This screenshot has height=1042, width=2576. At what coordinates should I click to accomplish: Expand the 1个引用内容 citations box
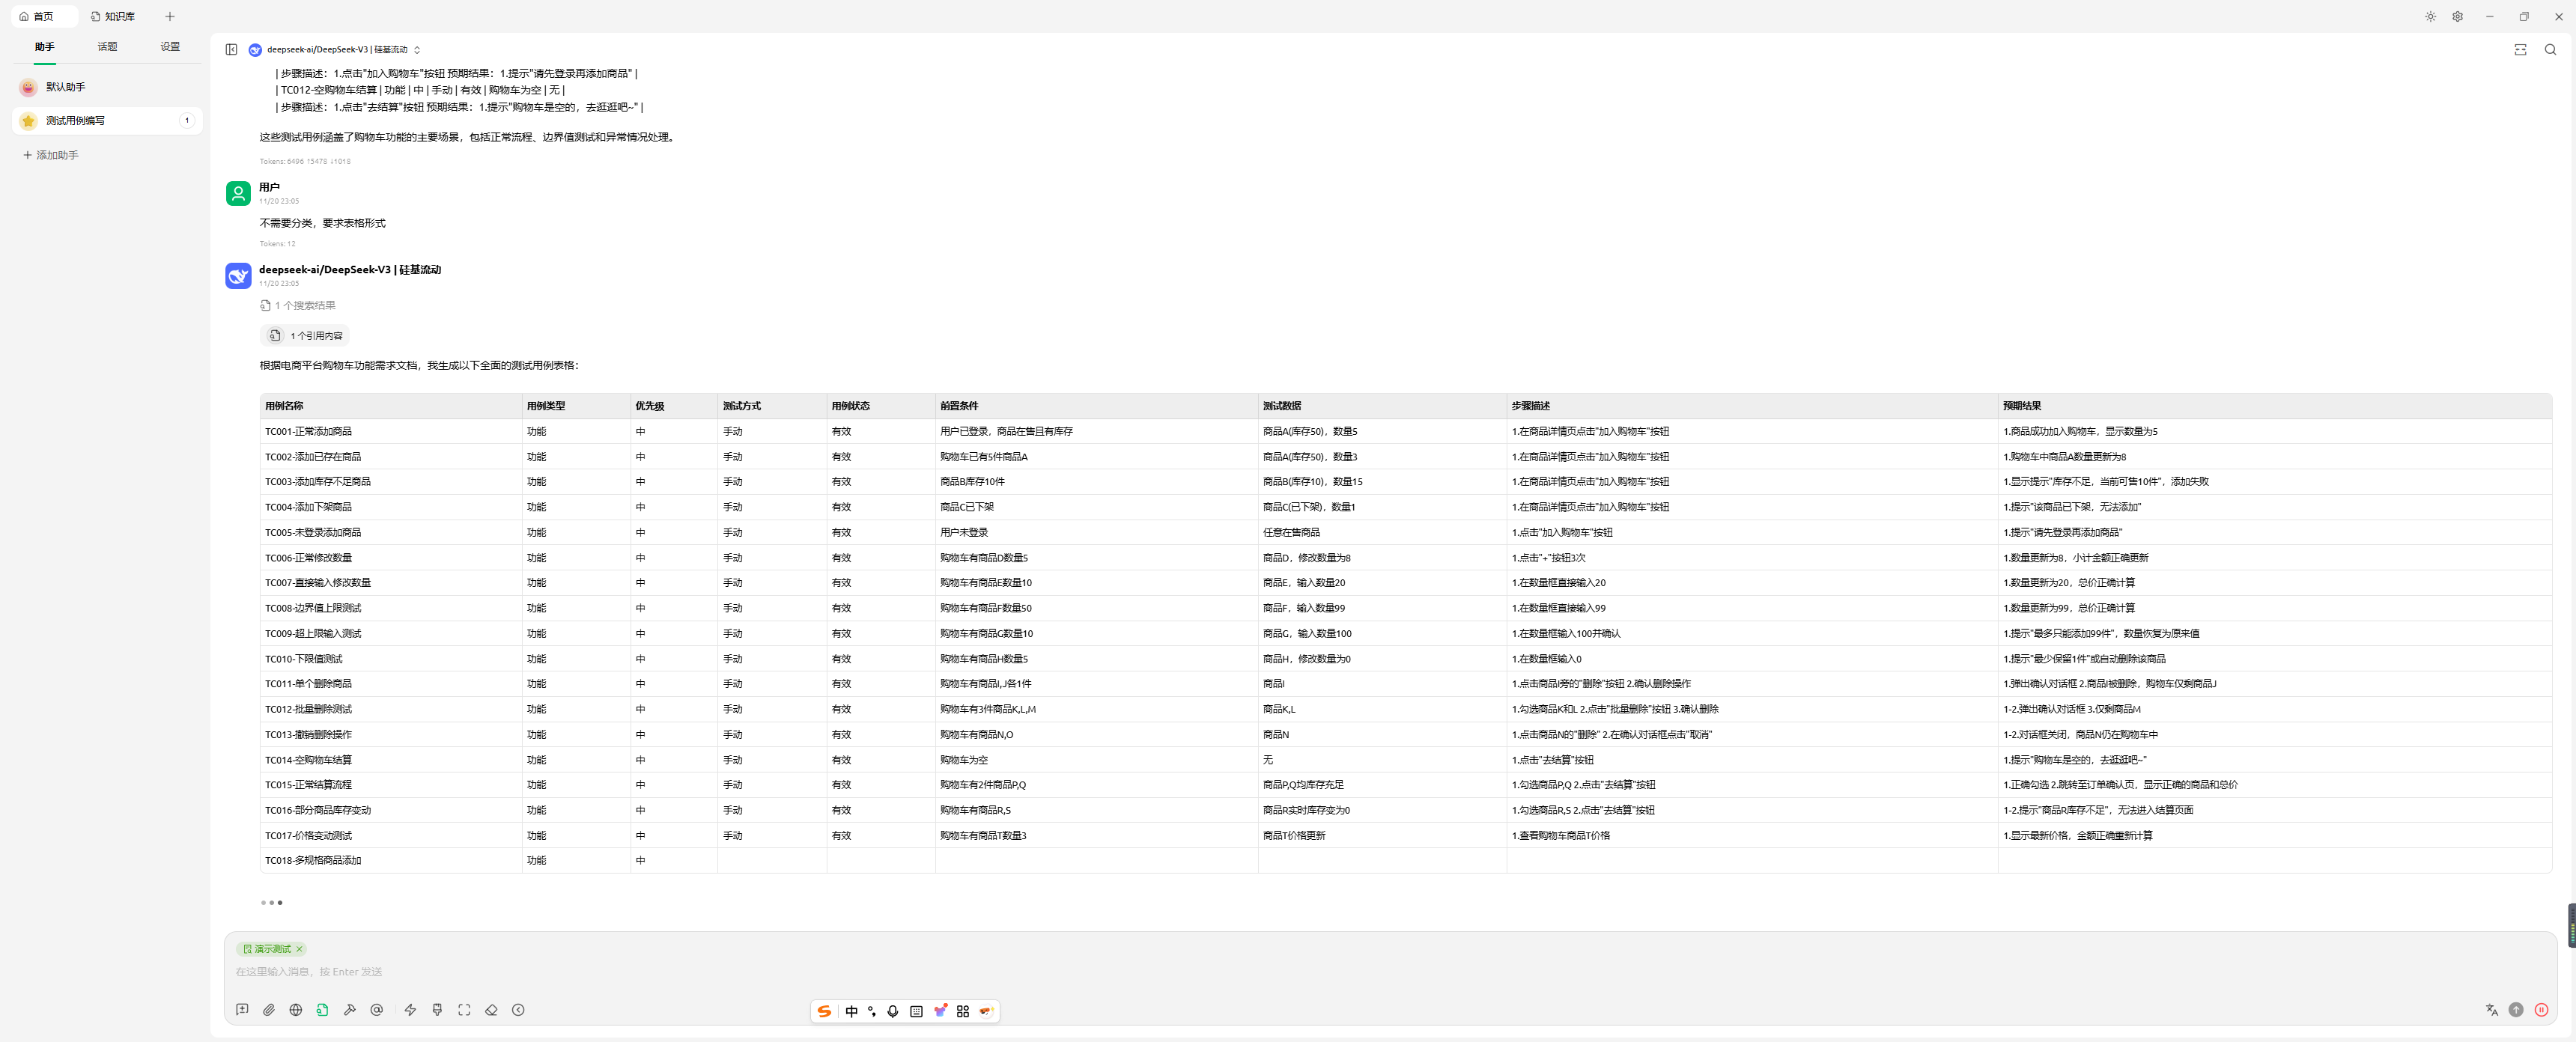[x=306, y=336]
